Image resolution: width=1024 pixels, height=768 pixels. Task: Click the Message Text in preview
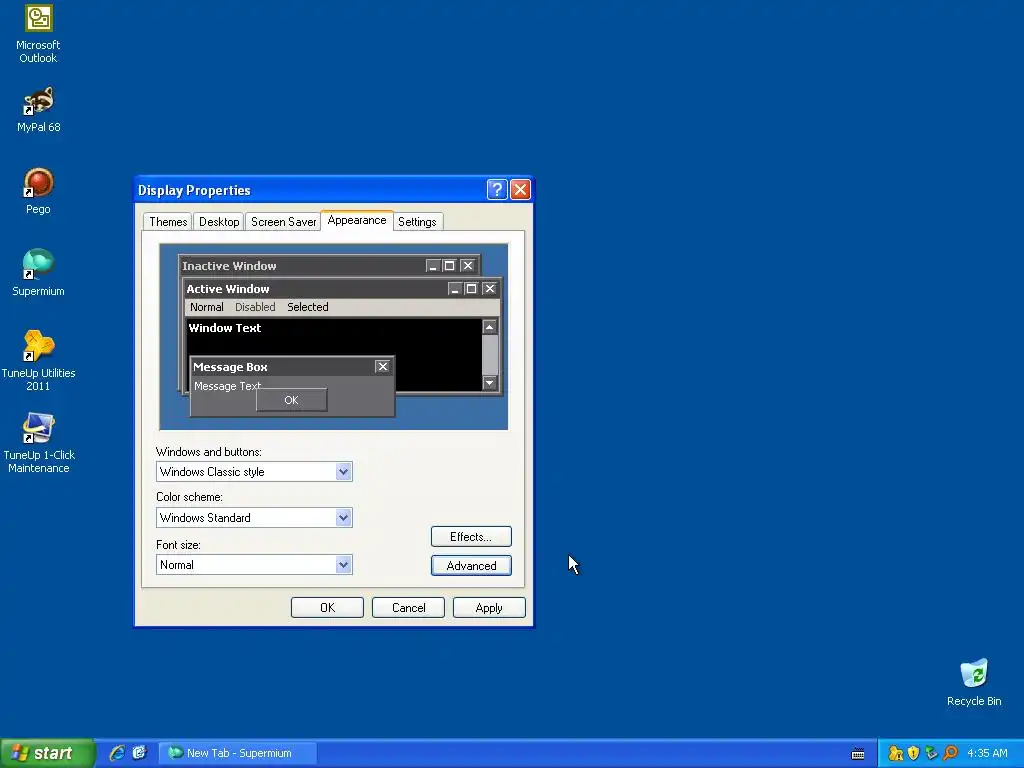(x=227, y=386)
